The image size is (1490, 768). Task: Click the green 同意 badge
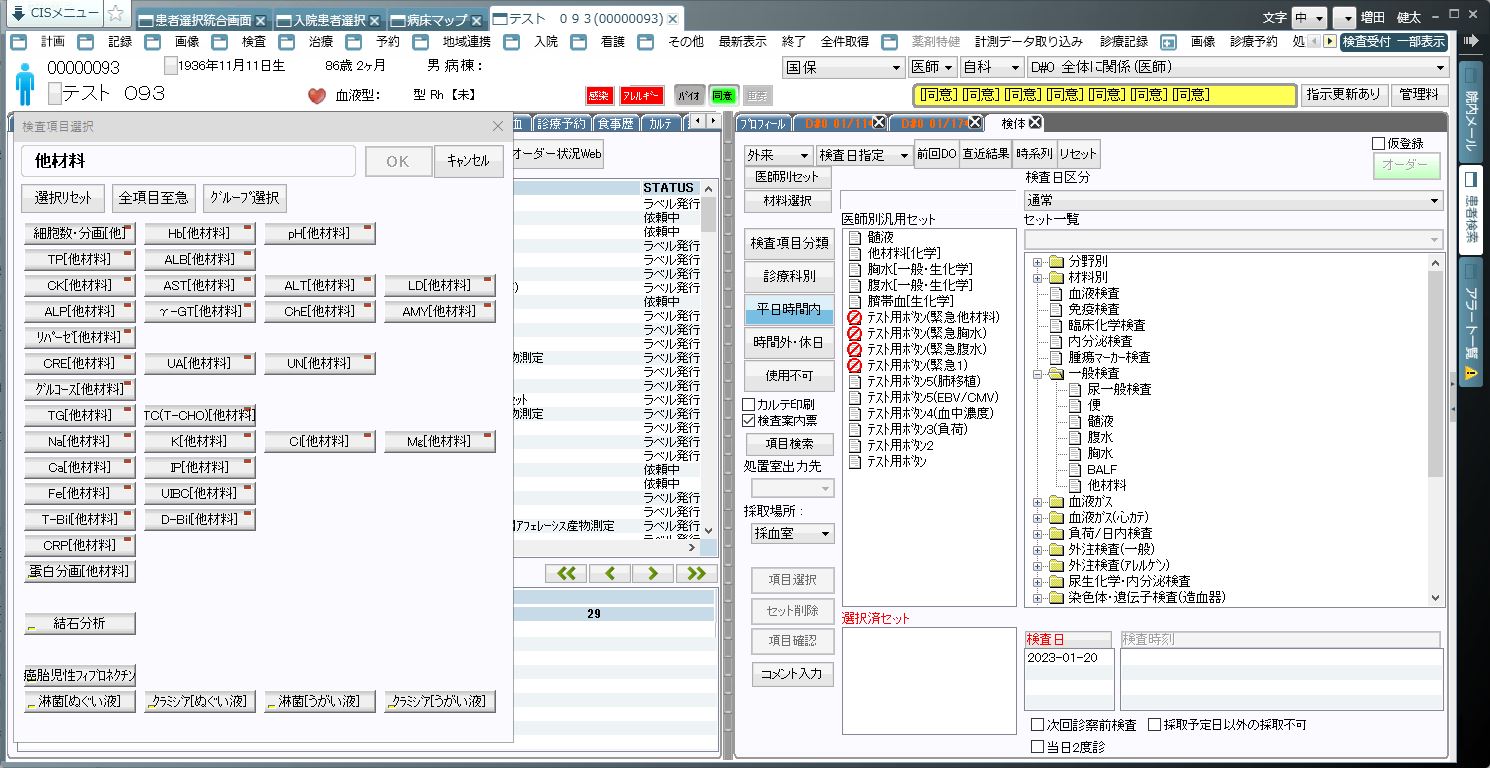(x=723, y=95)
